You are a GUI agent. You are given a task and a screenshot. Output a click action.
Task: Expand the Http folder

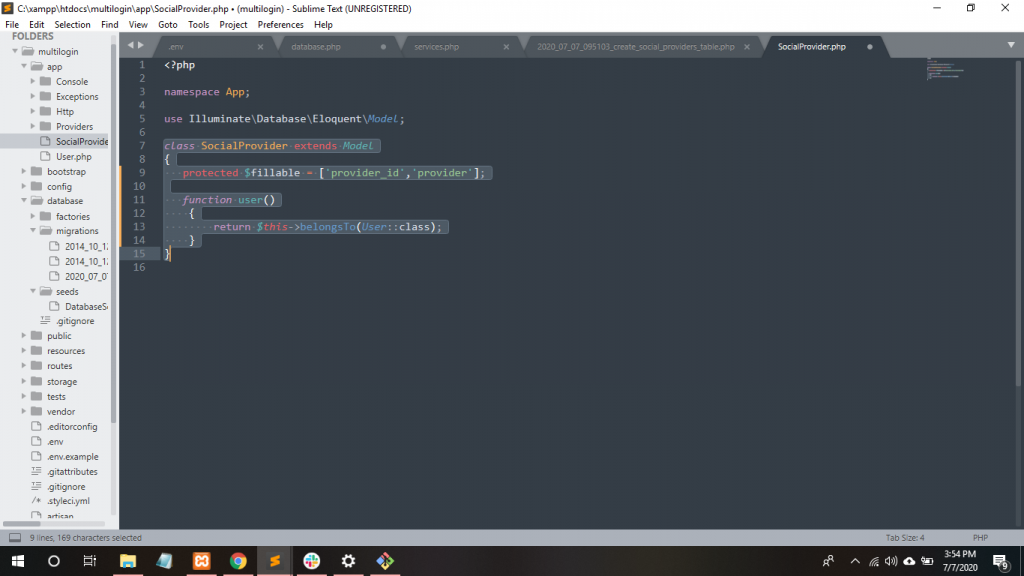point(33,111)
